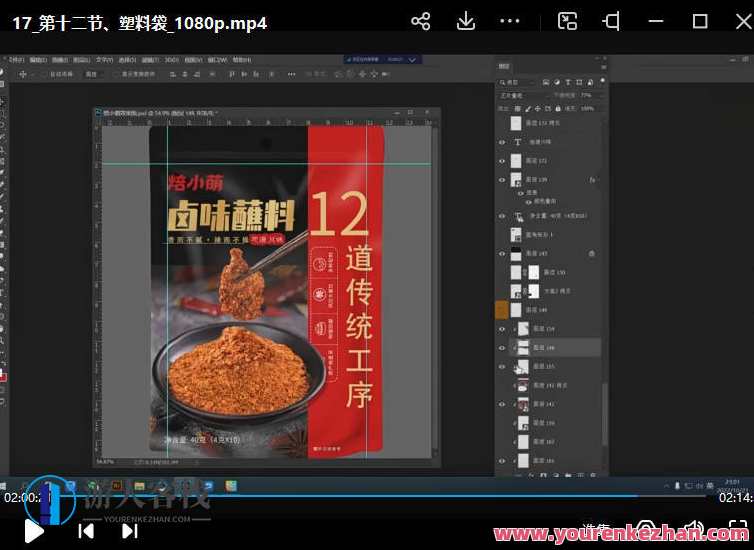The width and height of the screenshot is (754, 550).
Task: Select the Move tool icon in options bar
Action: click(x=22, y=75)
